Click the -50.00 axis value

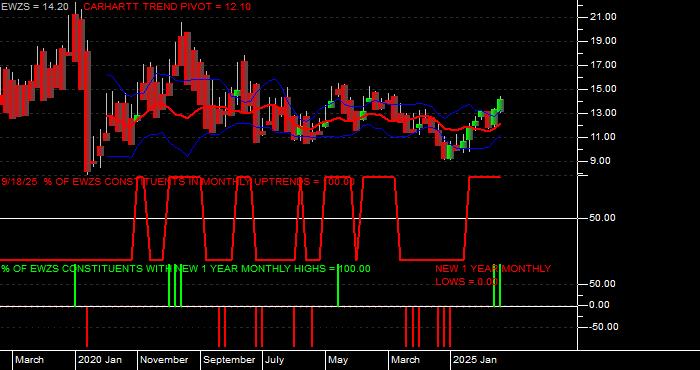pos(603,327)
